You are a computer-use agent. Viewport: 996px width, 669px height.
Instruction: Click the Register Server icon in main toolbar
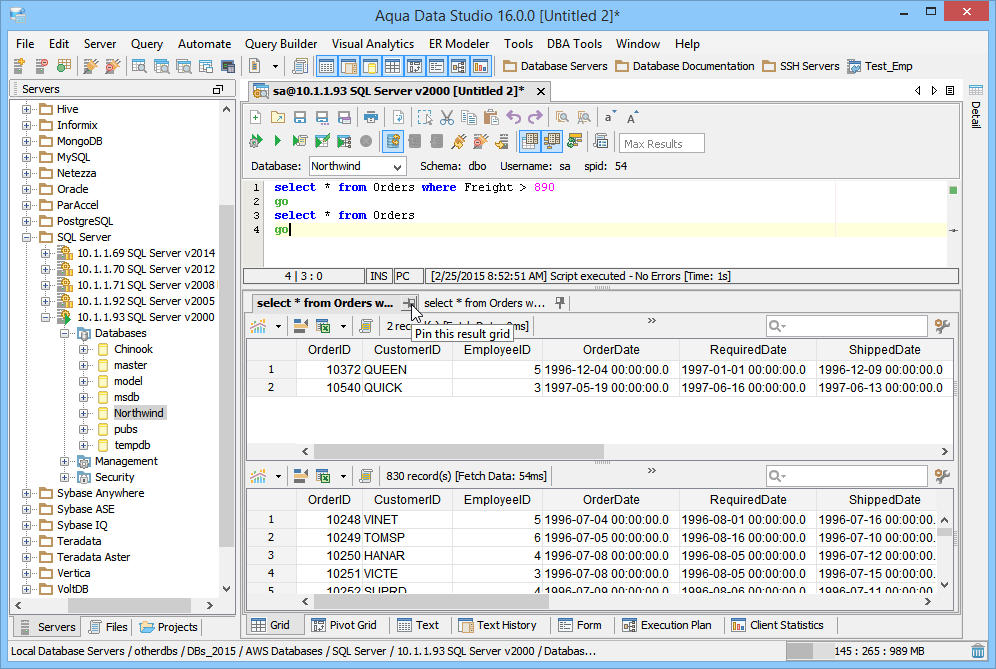pyautogui.click(x=19, y=66)
